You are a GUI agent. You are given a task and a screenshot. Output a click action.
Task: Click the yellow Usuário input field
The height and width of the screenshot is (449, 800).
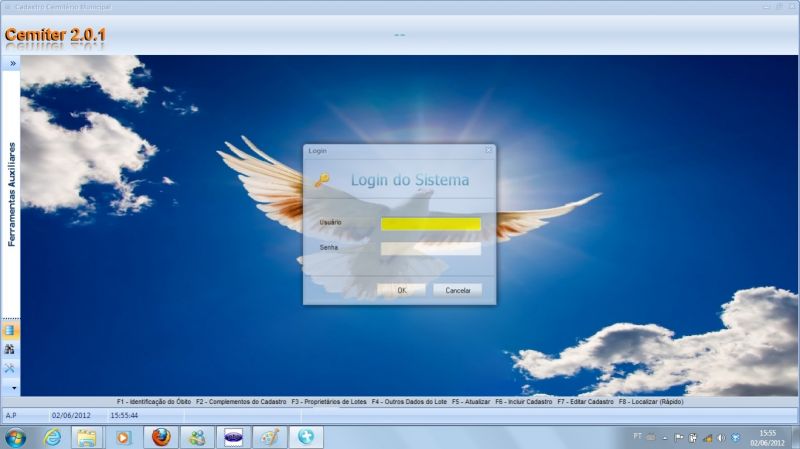pos(430,224)
